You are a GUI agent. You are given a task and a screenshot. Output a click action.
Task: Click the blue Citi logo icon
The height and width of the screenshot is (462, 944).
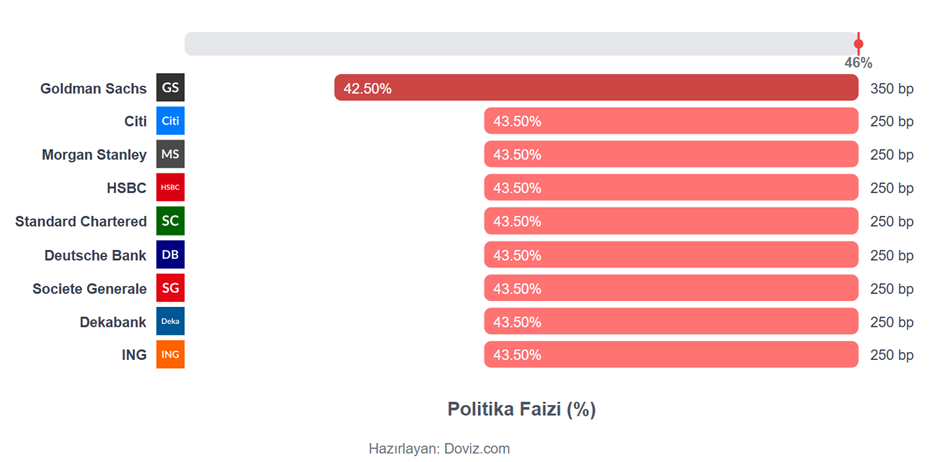[170, 121]
